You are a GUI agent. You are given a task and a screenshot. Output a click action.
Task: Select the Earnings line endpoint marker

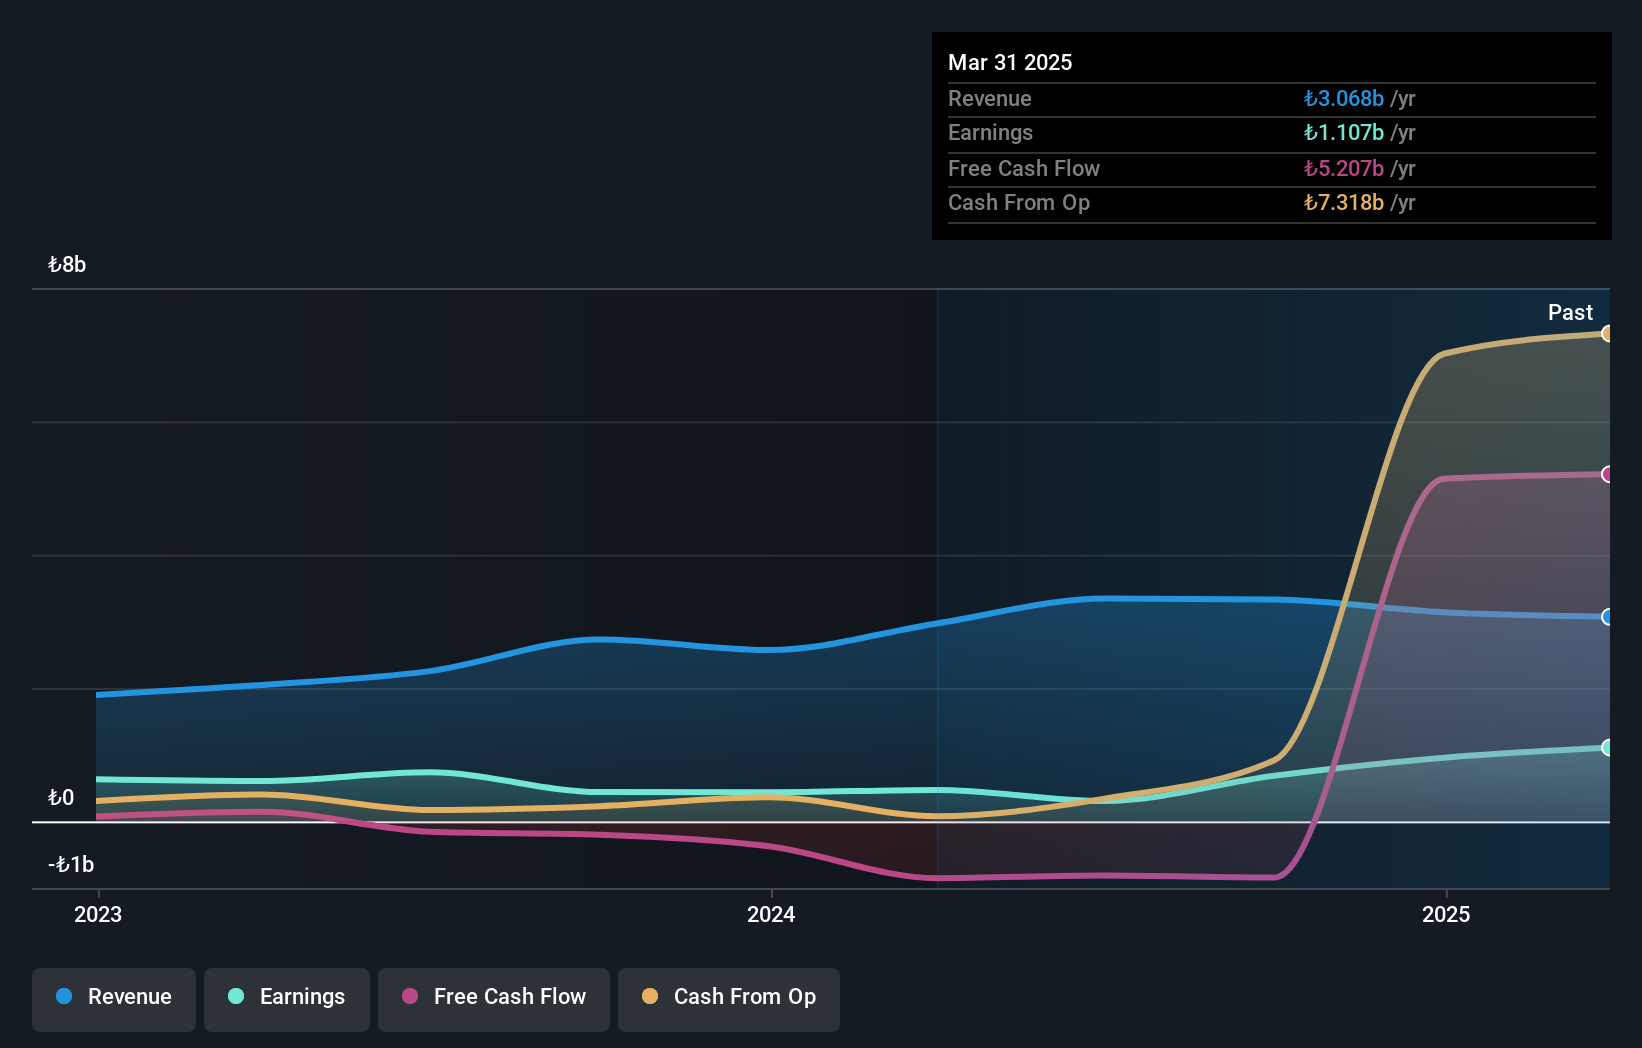coord(1606,747)
